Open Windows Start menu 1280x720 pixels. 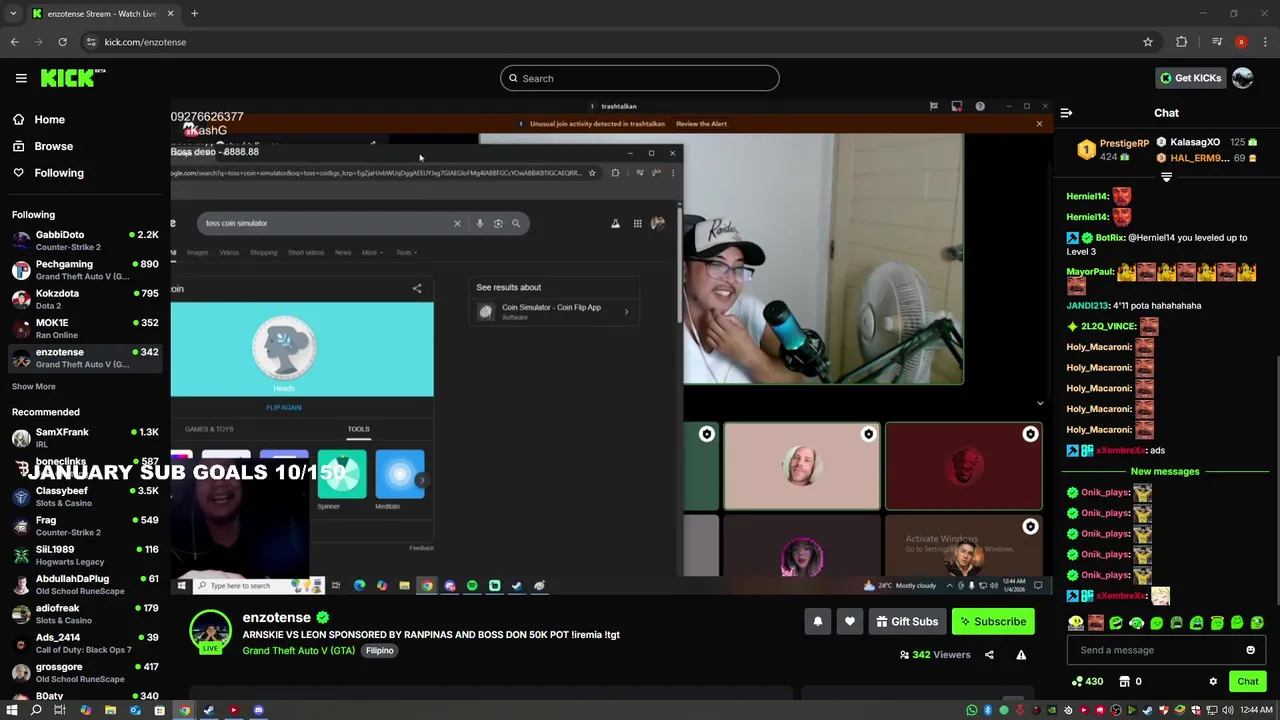(x=12, y=710)
